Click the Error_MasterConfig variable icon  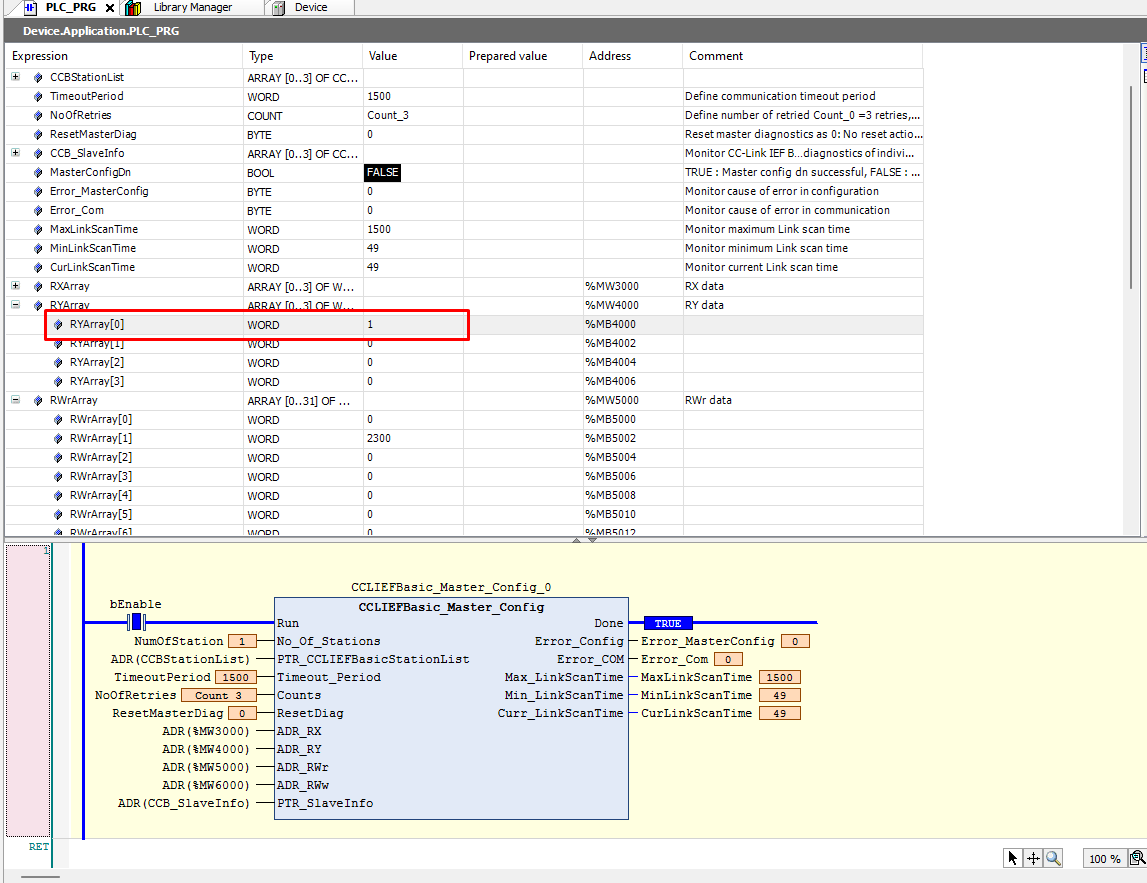coord(38,192)
